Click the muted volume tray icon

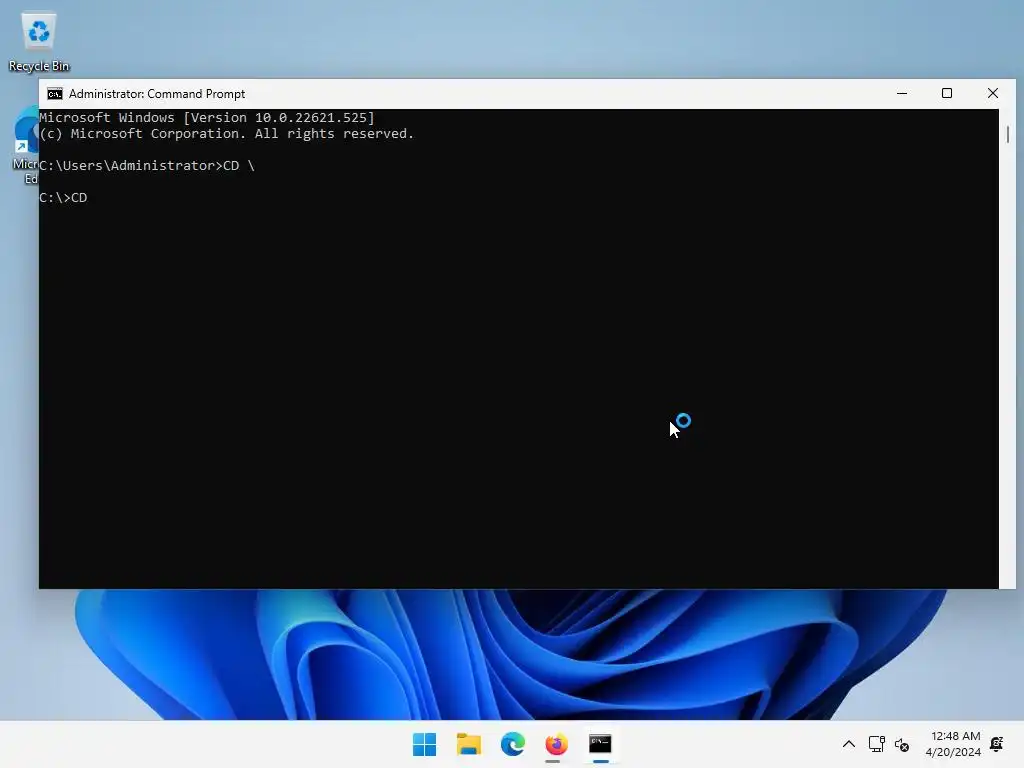902,744
